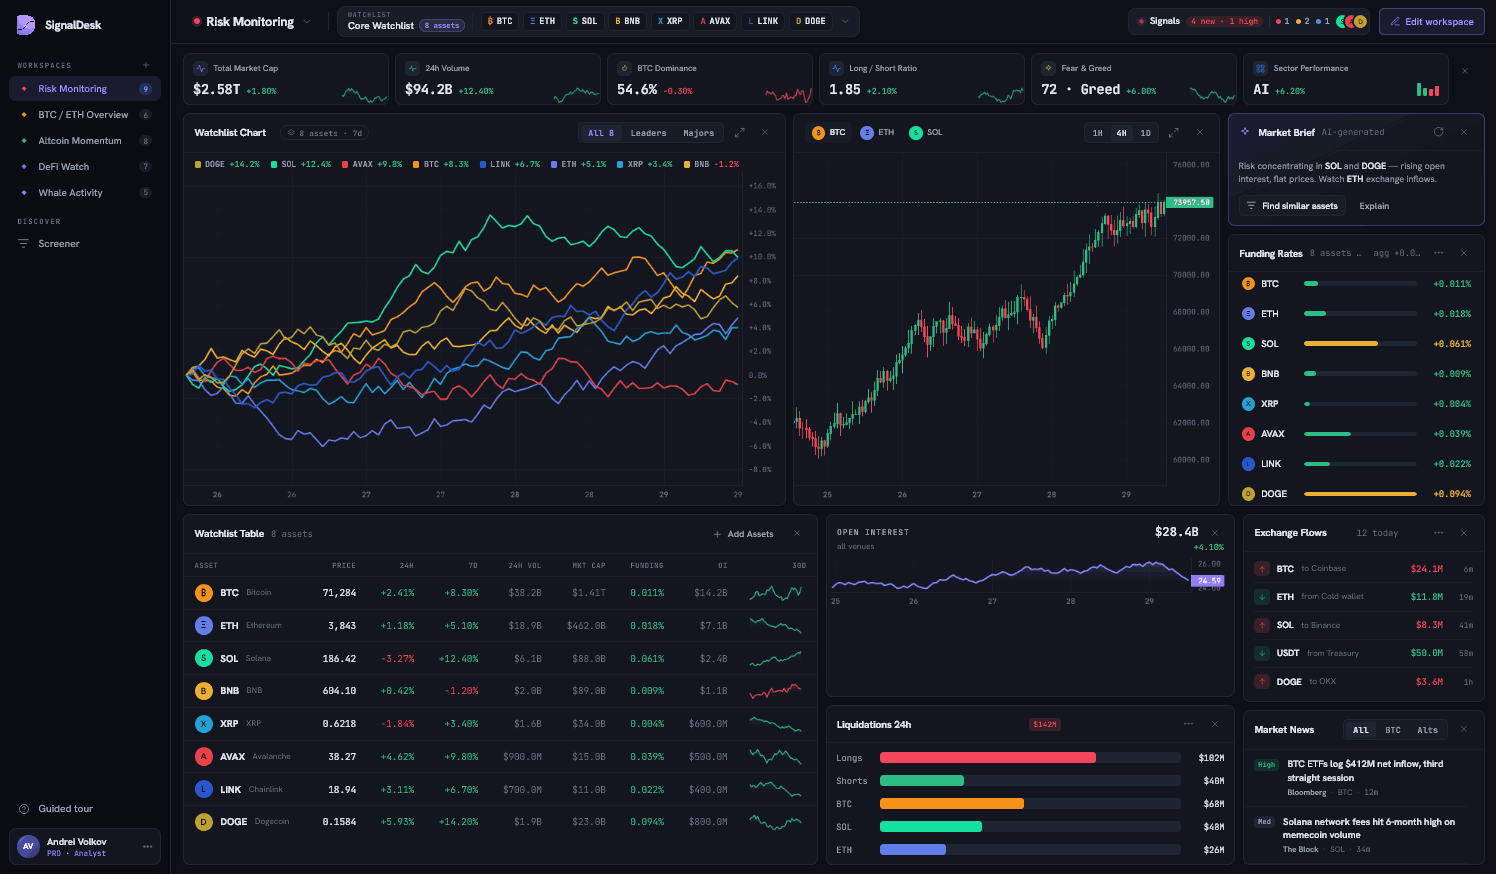Click the Screener list icon in the sidebar
The image size is (1496, 874).
tap(24, 243)
